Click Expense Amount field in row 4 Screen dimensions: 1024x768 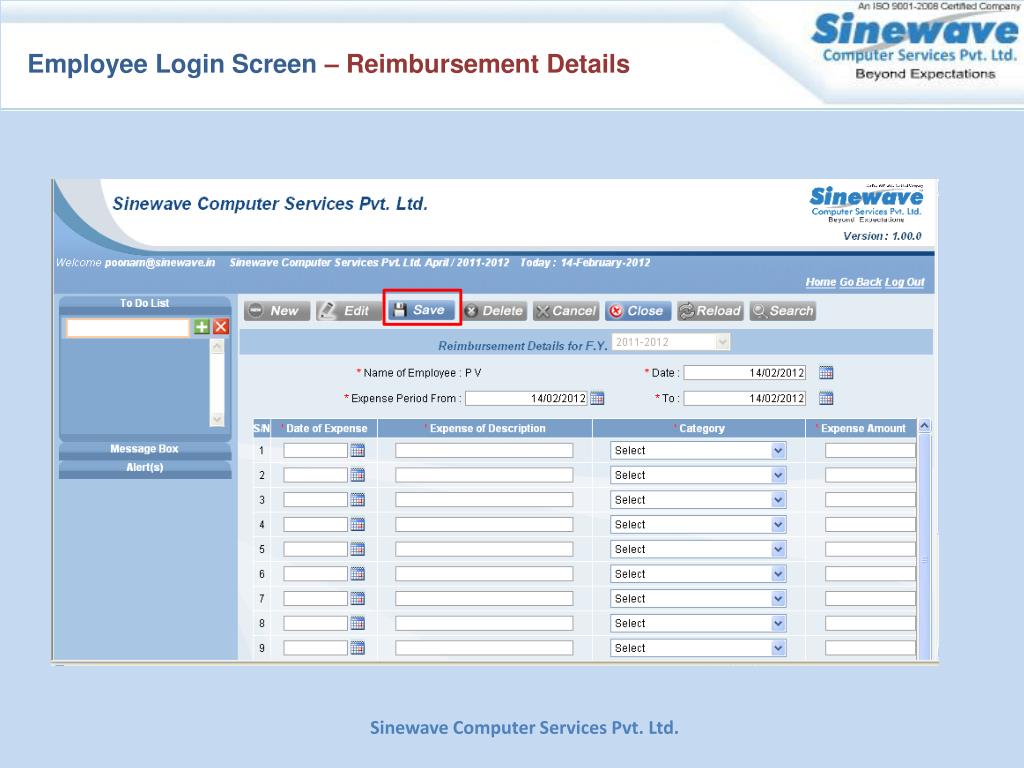tap(871, 524)
